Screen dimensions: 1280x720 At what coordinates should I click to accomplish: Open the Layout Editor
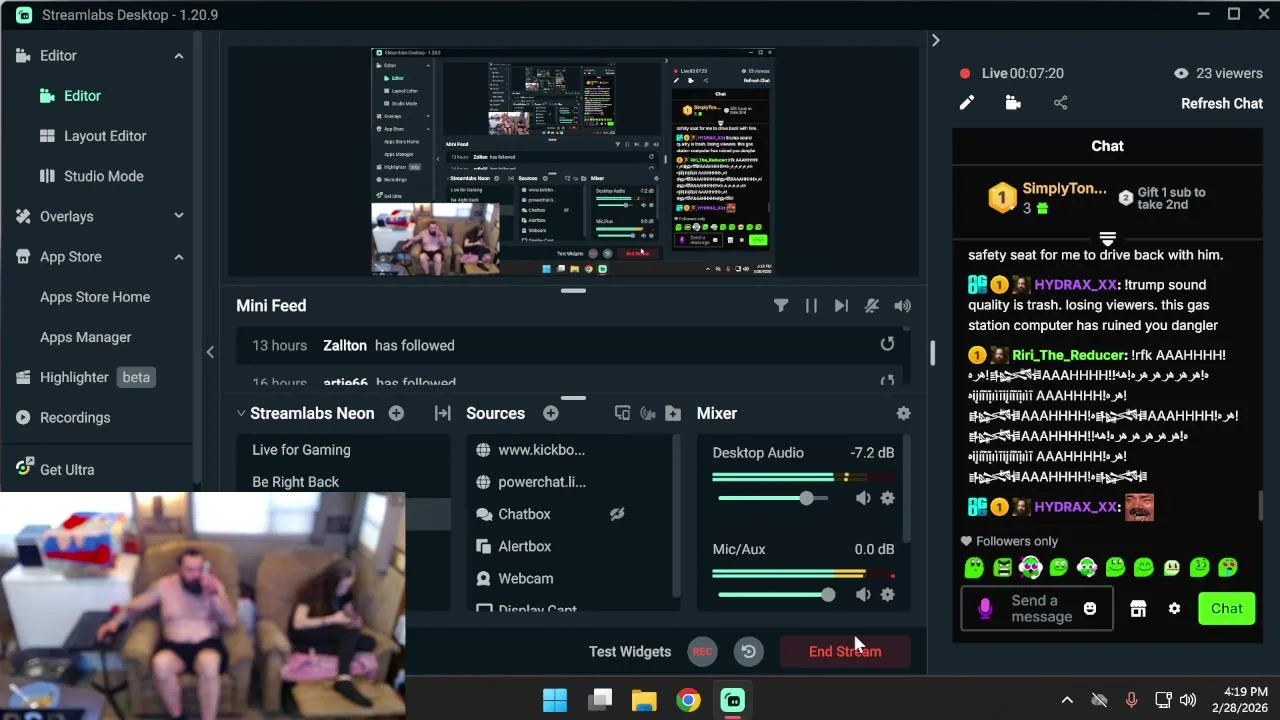pos(104,136)
